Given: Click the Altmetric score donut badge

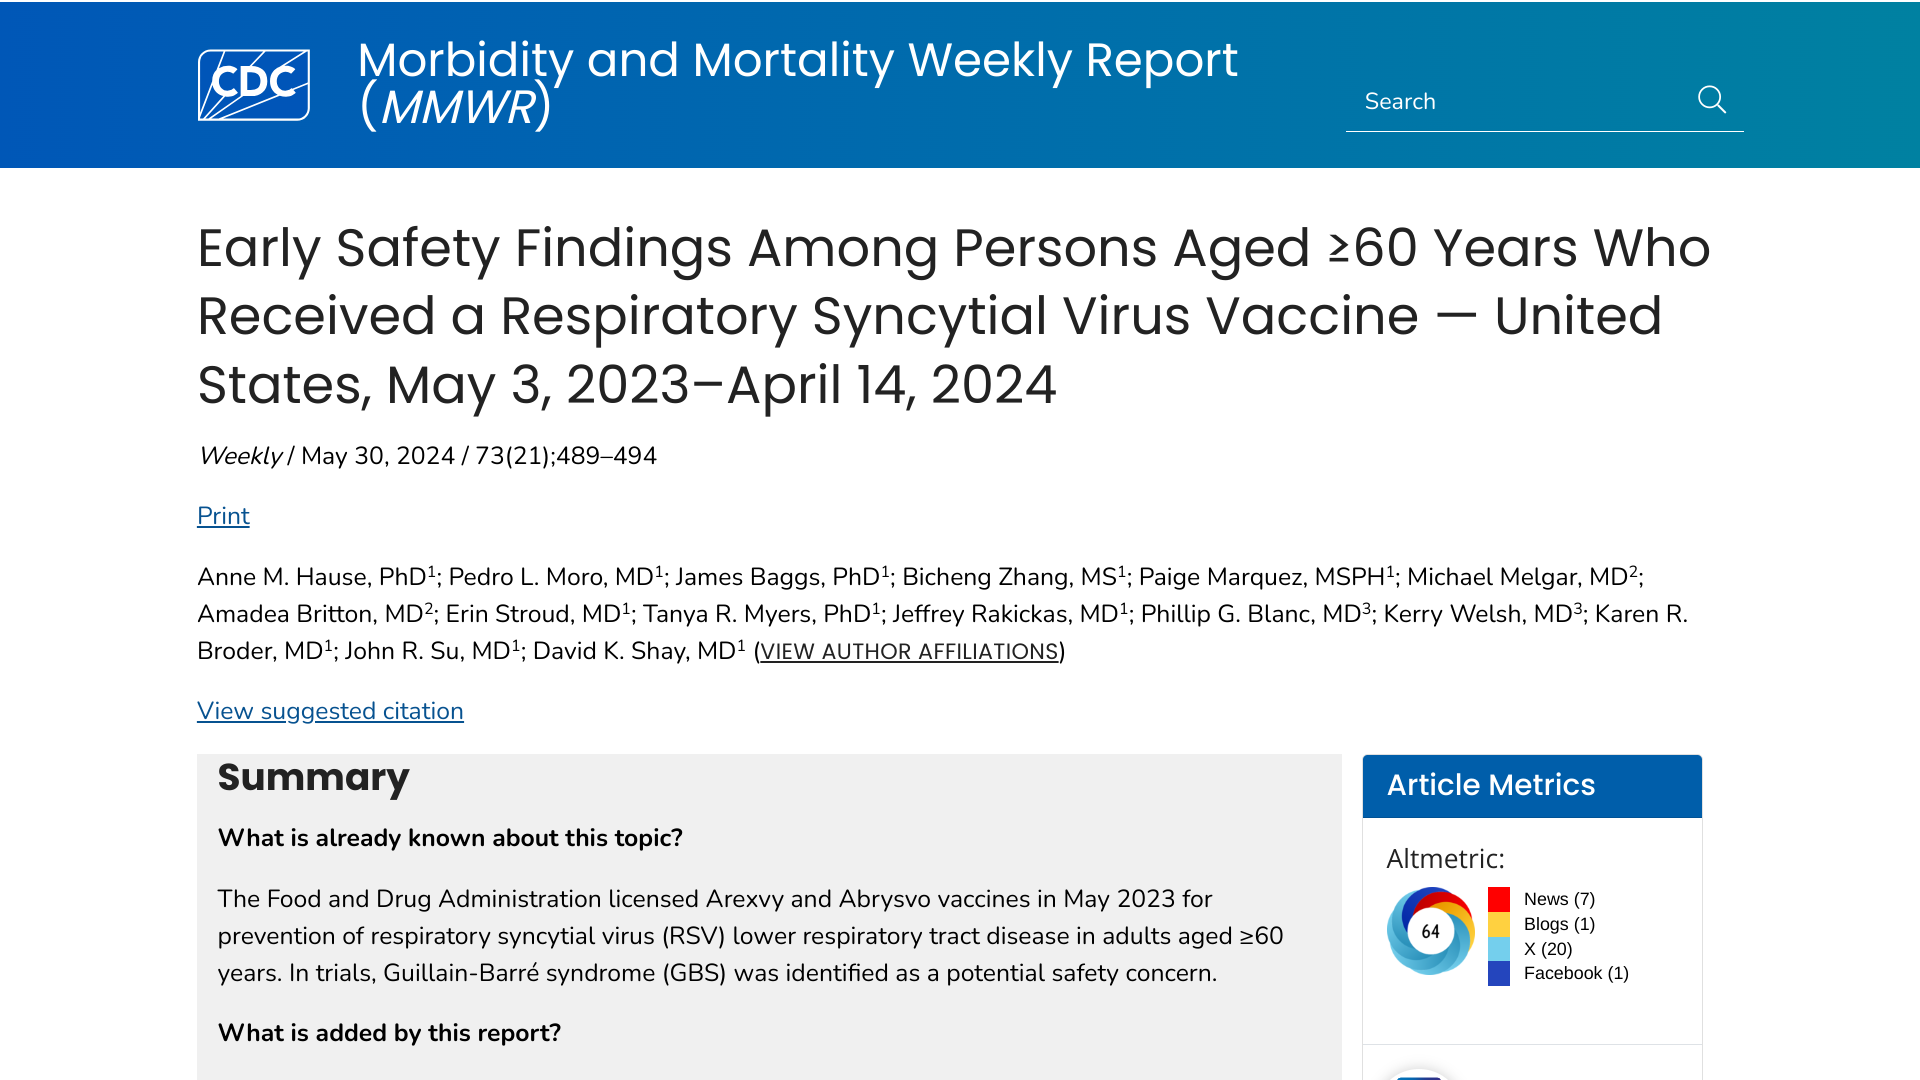Looking at the screenshot, I should point(1430,931).
